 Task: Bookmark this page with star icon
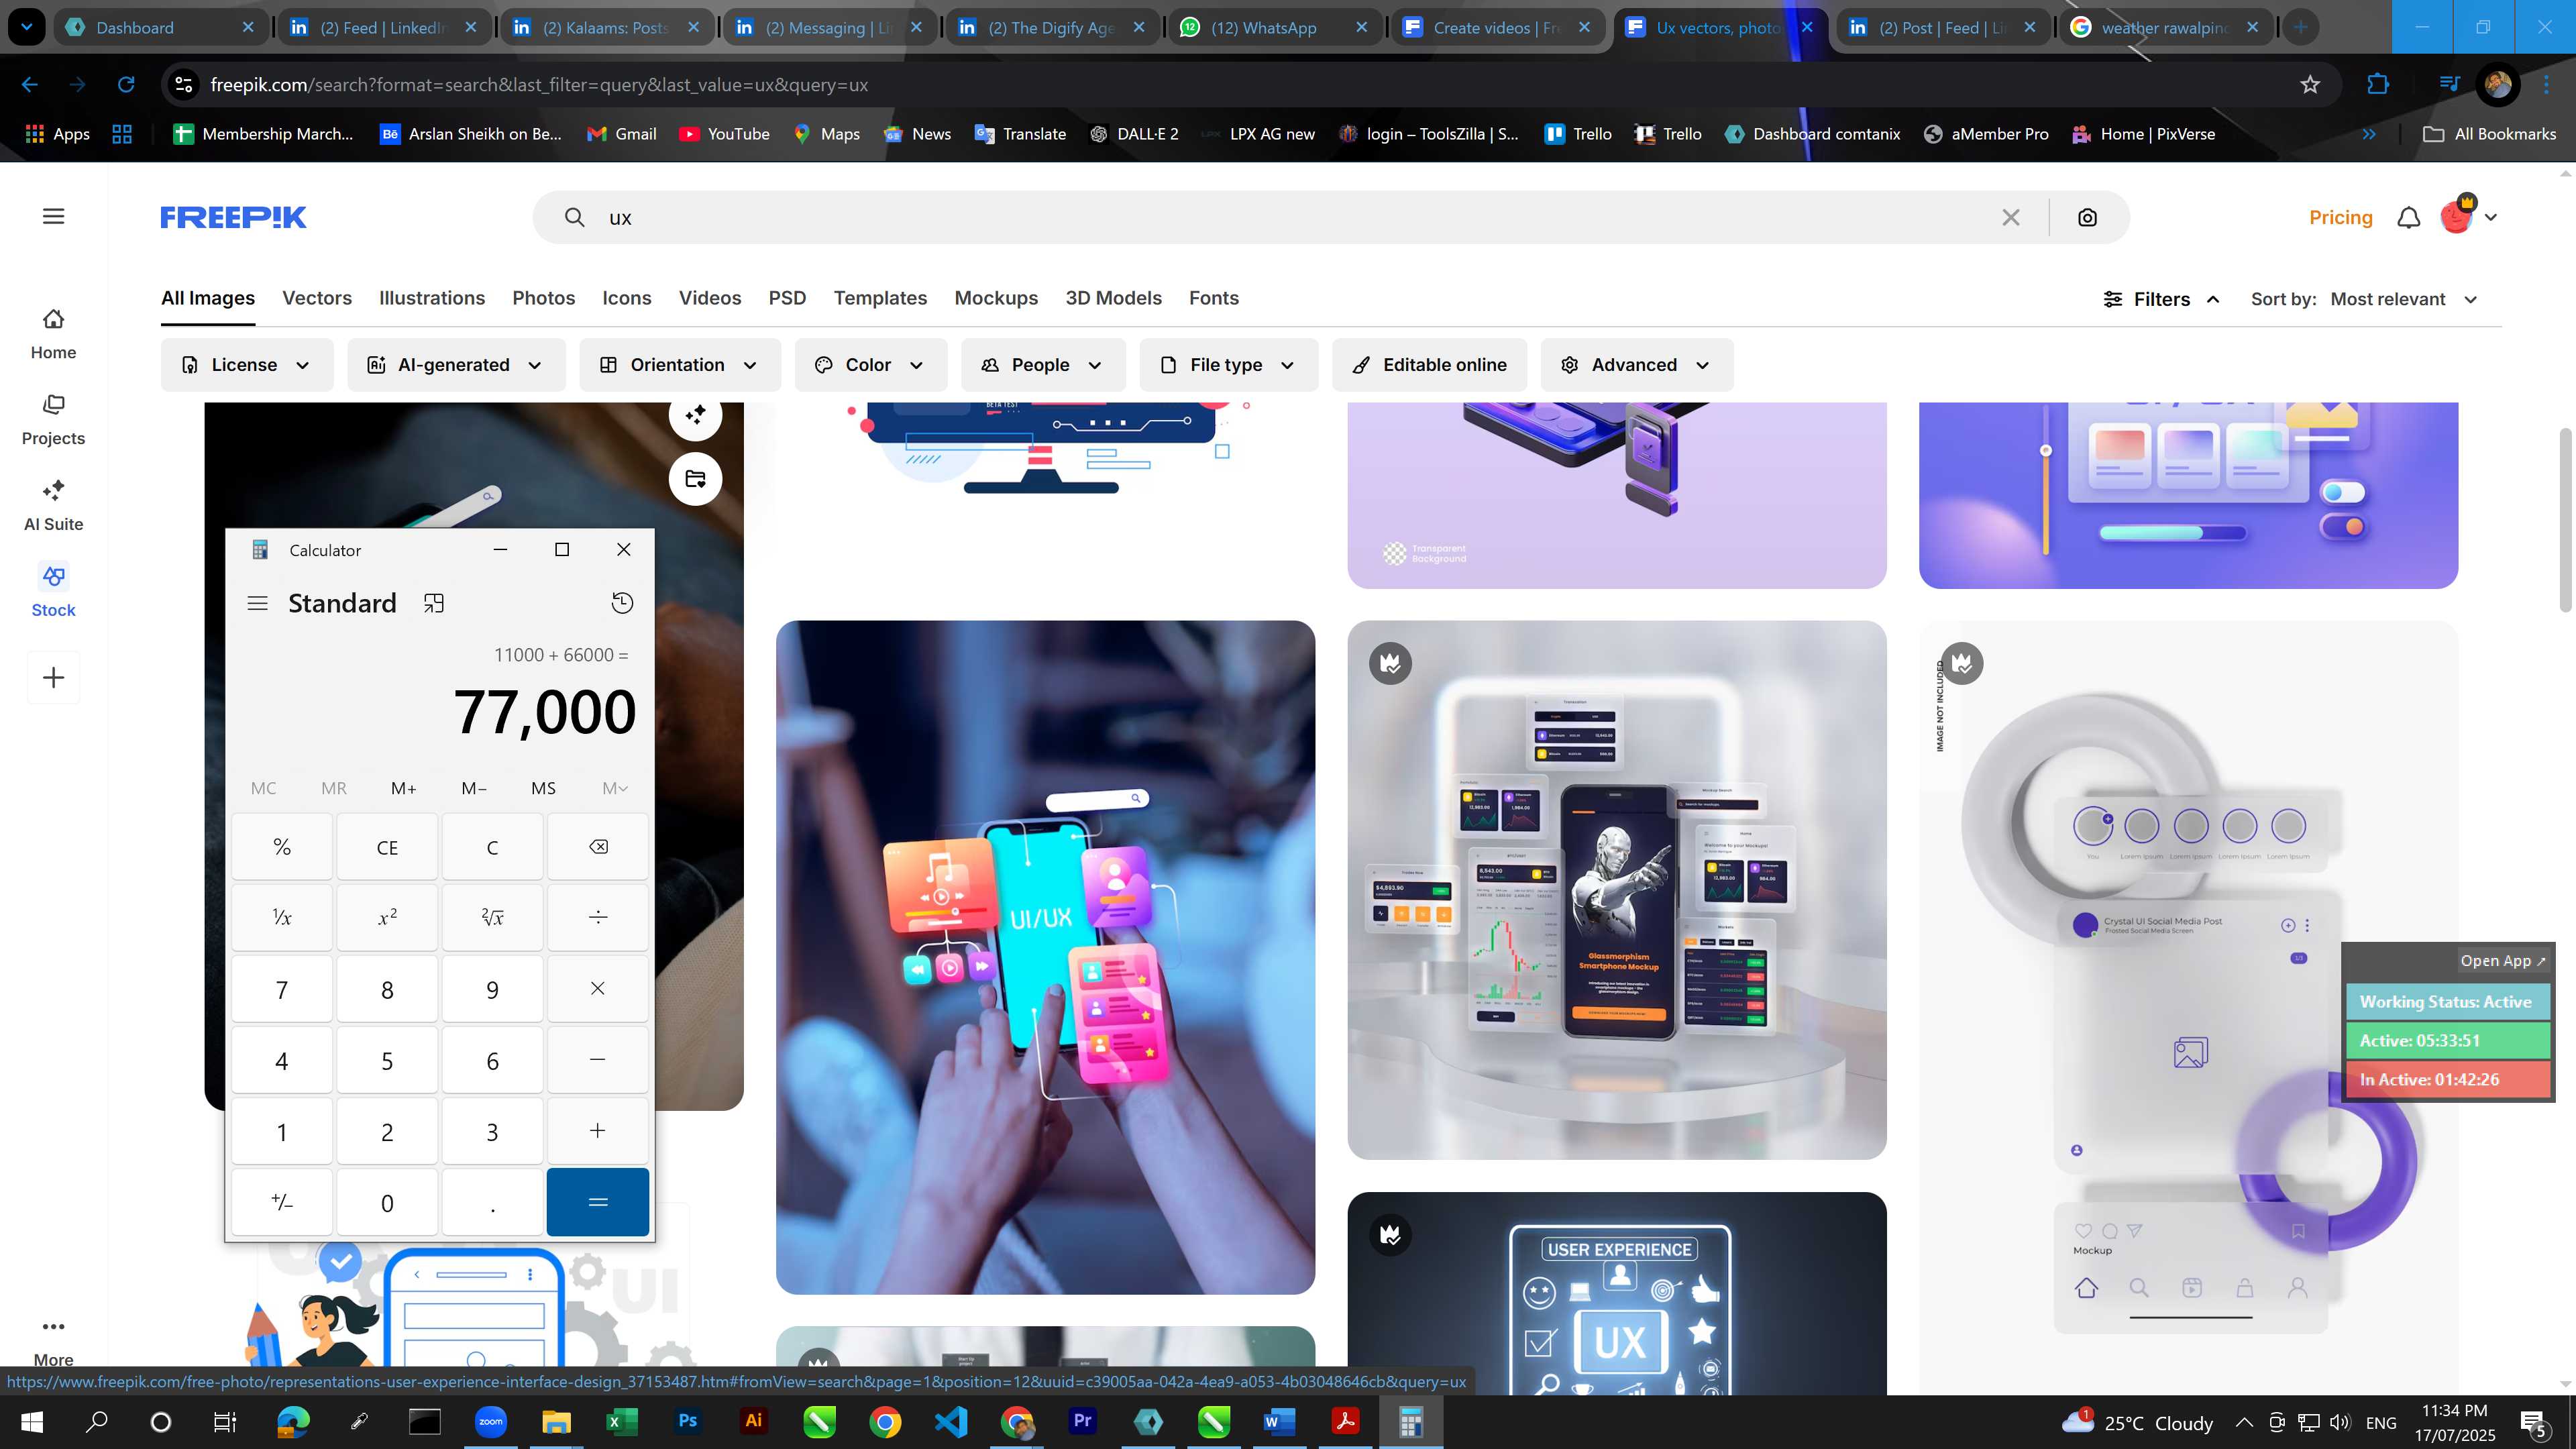click(2310, 84)
